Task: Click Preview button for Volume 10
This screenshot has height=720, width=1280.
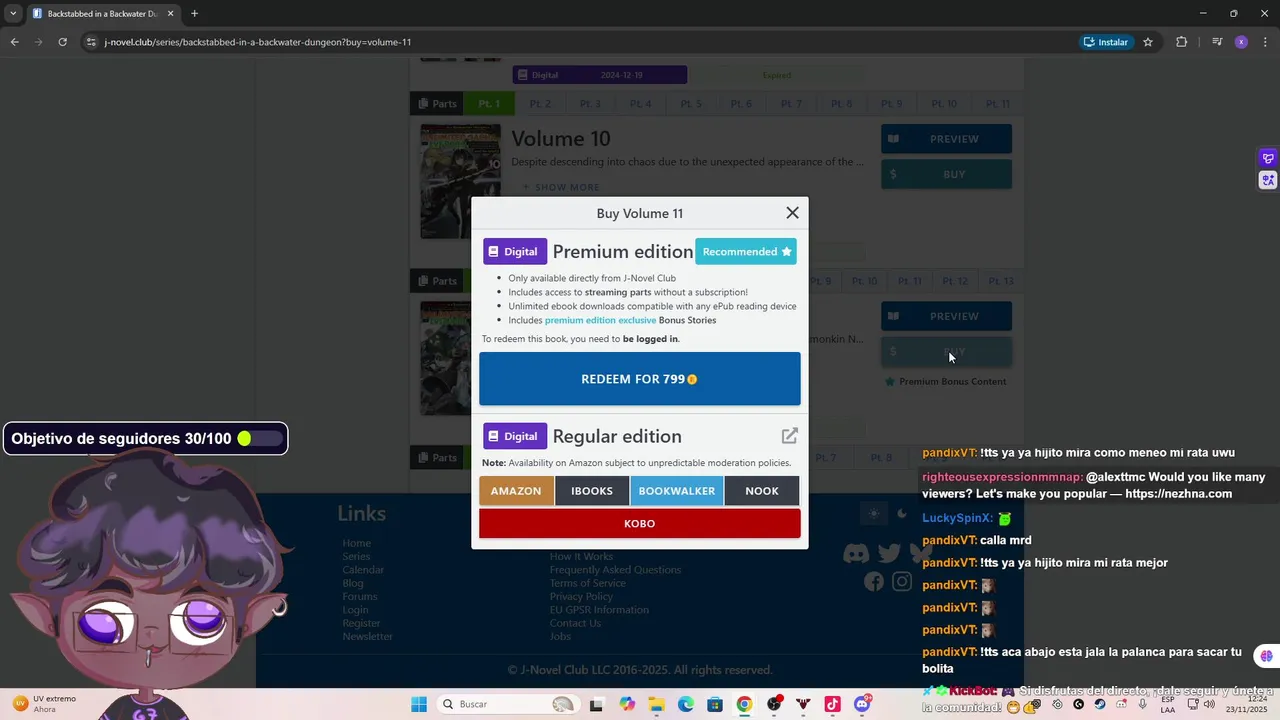Action: point(946,139)
